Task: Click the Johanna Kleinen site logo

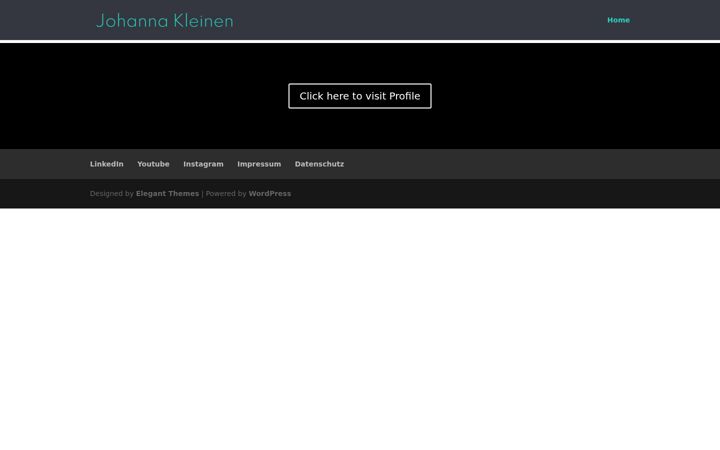Action: pyautogui.click(x=165, y=21)
